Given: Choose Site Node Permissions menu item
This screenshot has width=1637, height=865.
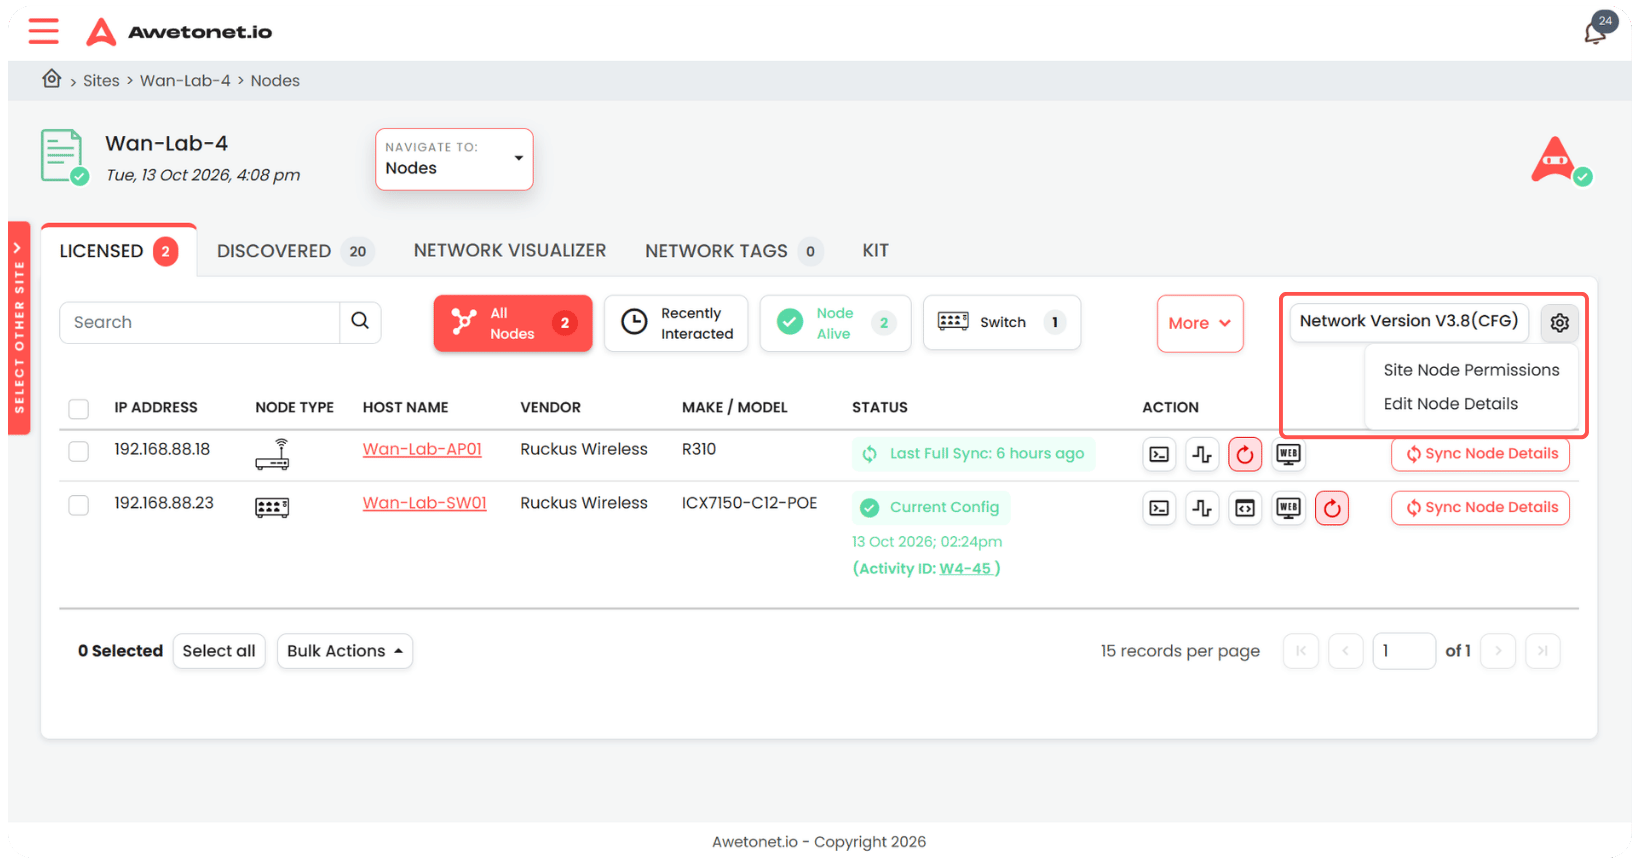Looking at the screenshot, I should point(1471,370).
